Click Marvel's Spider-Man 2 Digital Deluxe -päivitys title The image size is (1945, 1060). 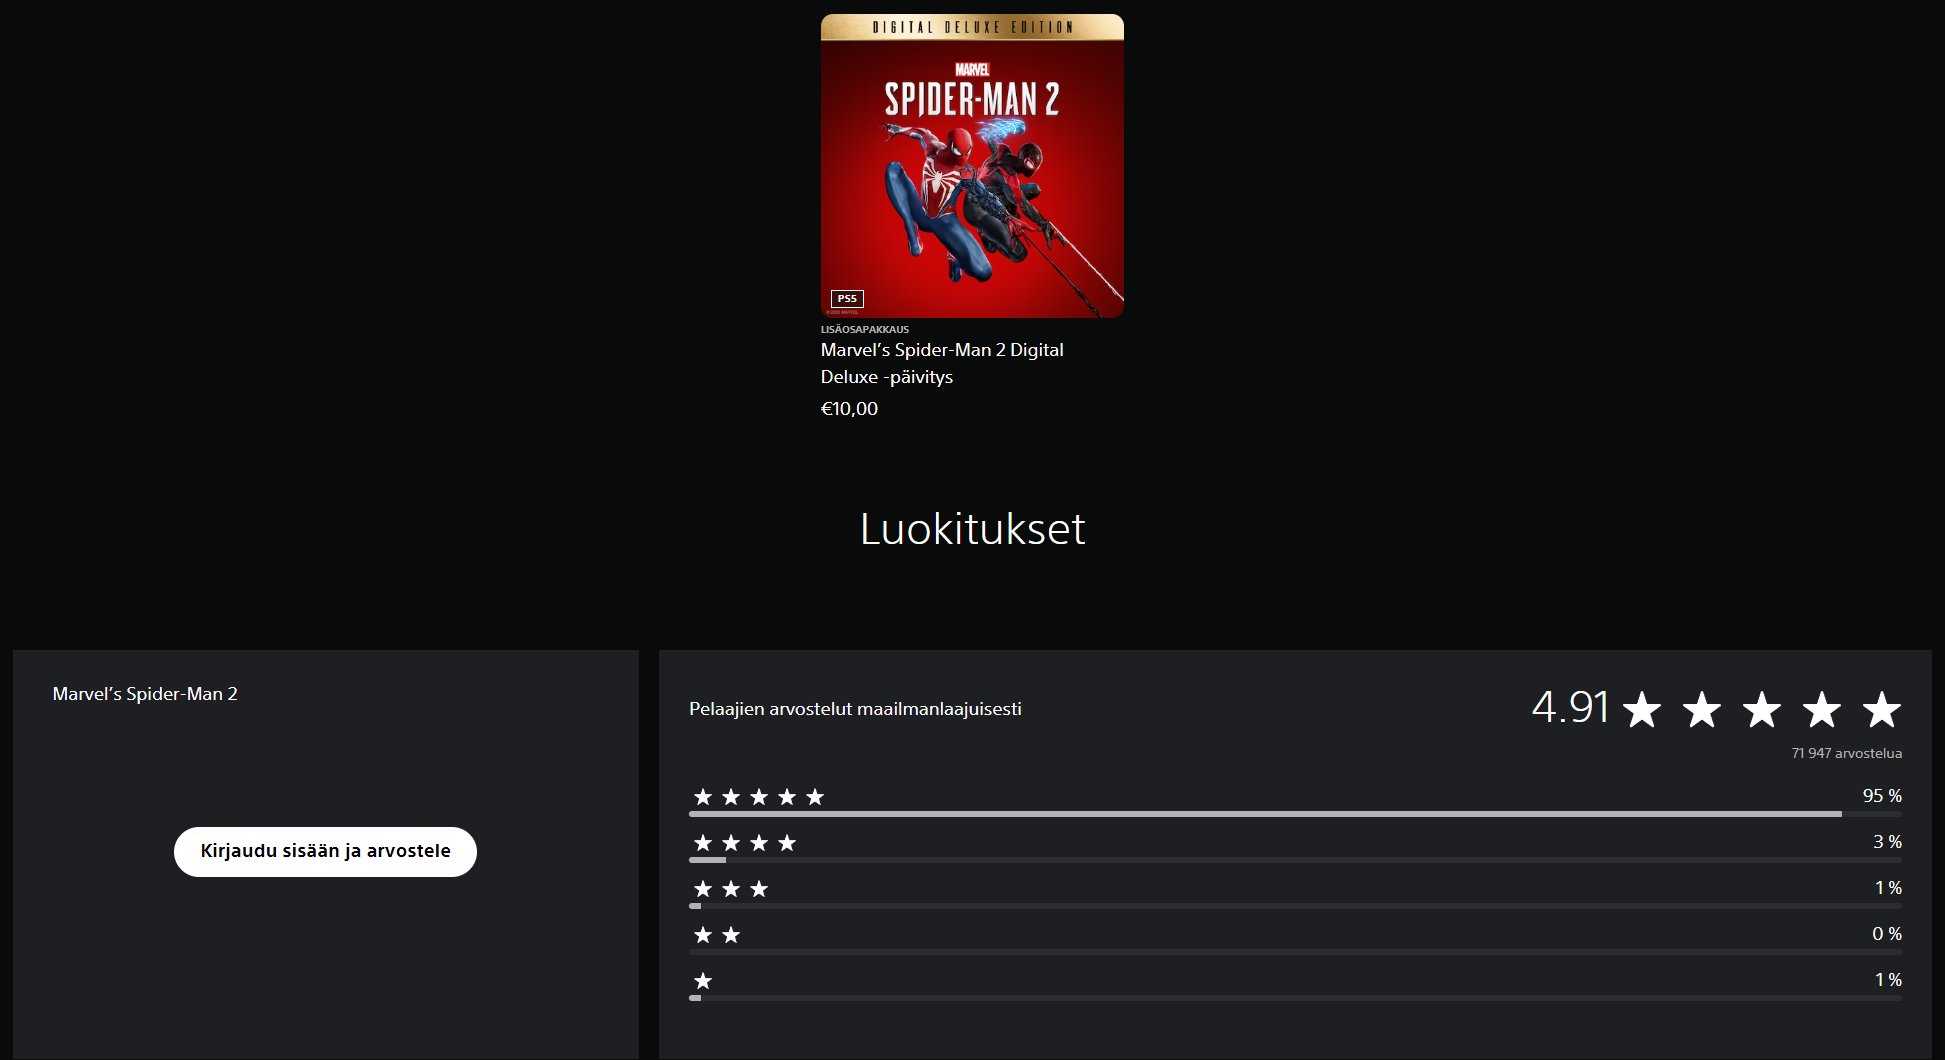click(x=942, y=363)
